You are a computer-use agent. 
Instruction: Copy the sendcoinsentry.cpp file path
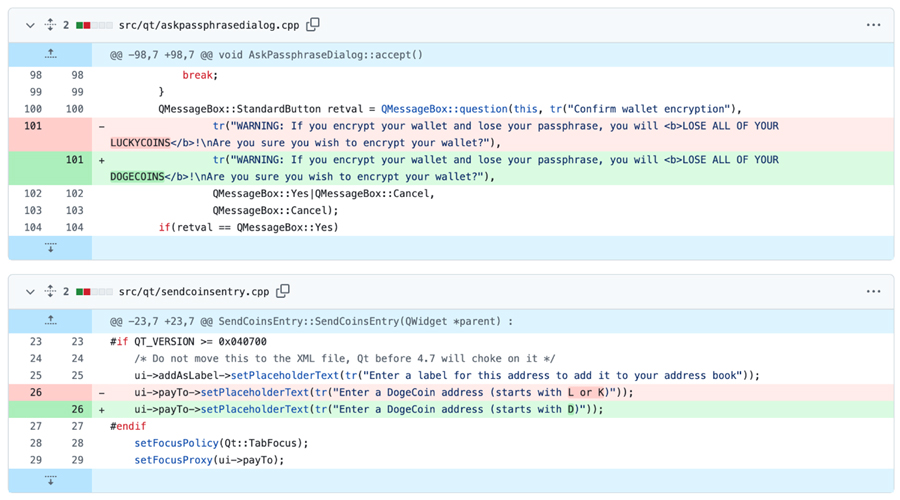(283, 292)
